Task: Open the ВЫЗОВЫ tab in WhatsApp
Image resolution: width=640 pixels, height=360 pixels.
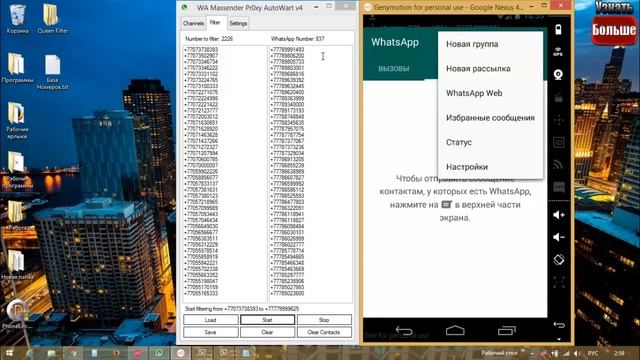Action: pos(393,69)
